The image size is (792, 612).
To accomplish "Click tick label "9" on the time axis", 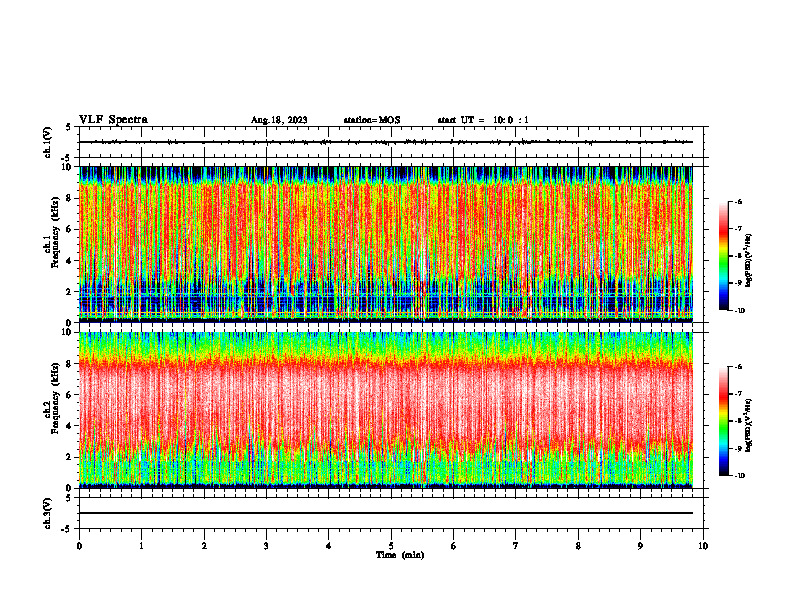I will (640, 546).
